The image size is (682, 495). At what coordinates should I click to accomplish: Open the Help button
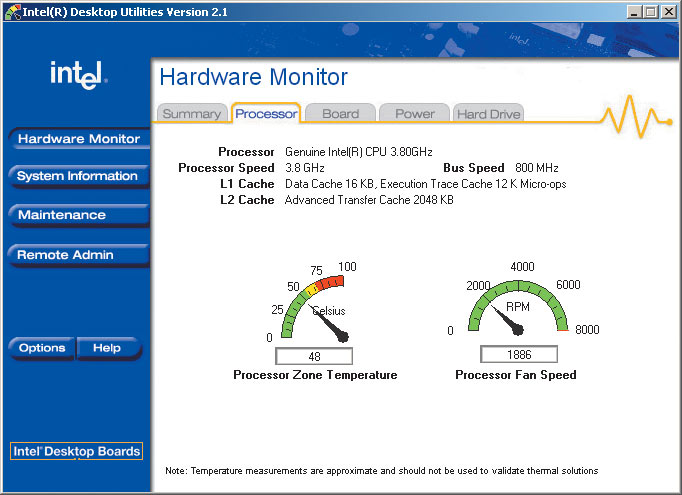pyautogui.click(x=109, y=348)
